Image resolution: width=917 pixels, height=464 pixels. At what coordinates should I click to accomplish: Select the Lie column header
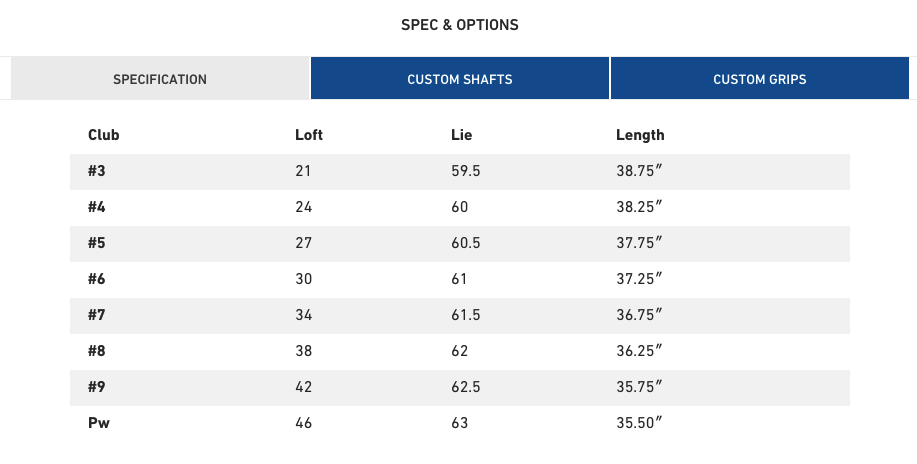pos(461,135)
